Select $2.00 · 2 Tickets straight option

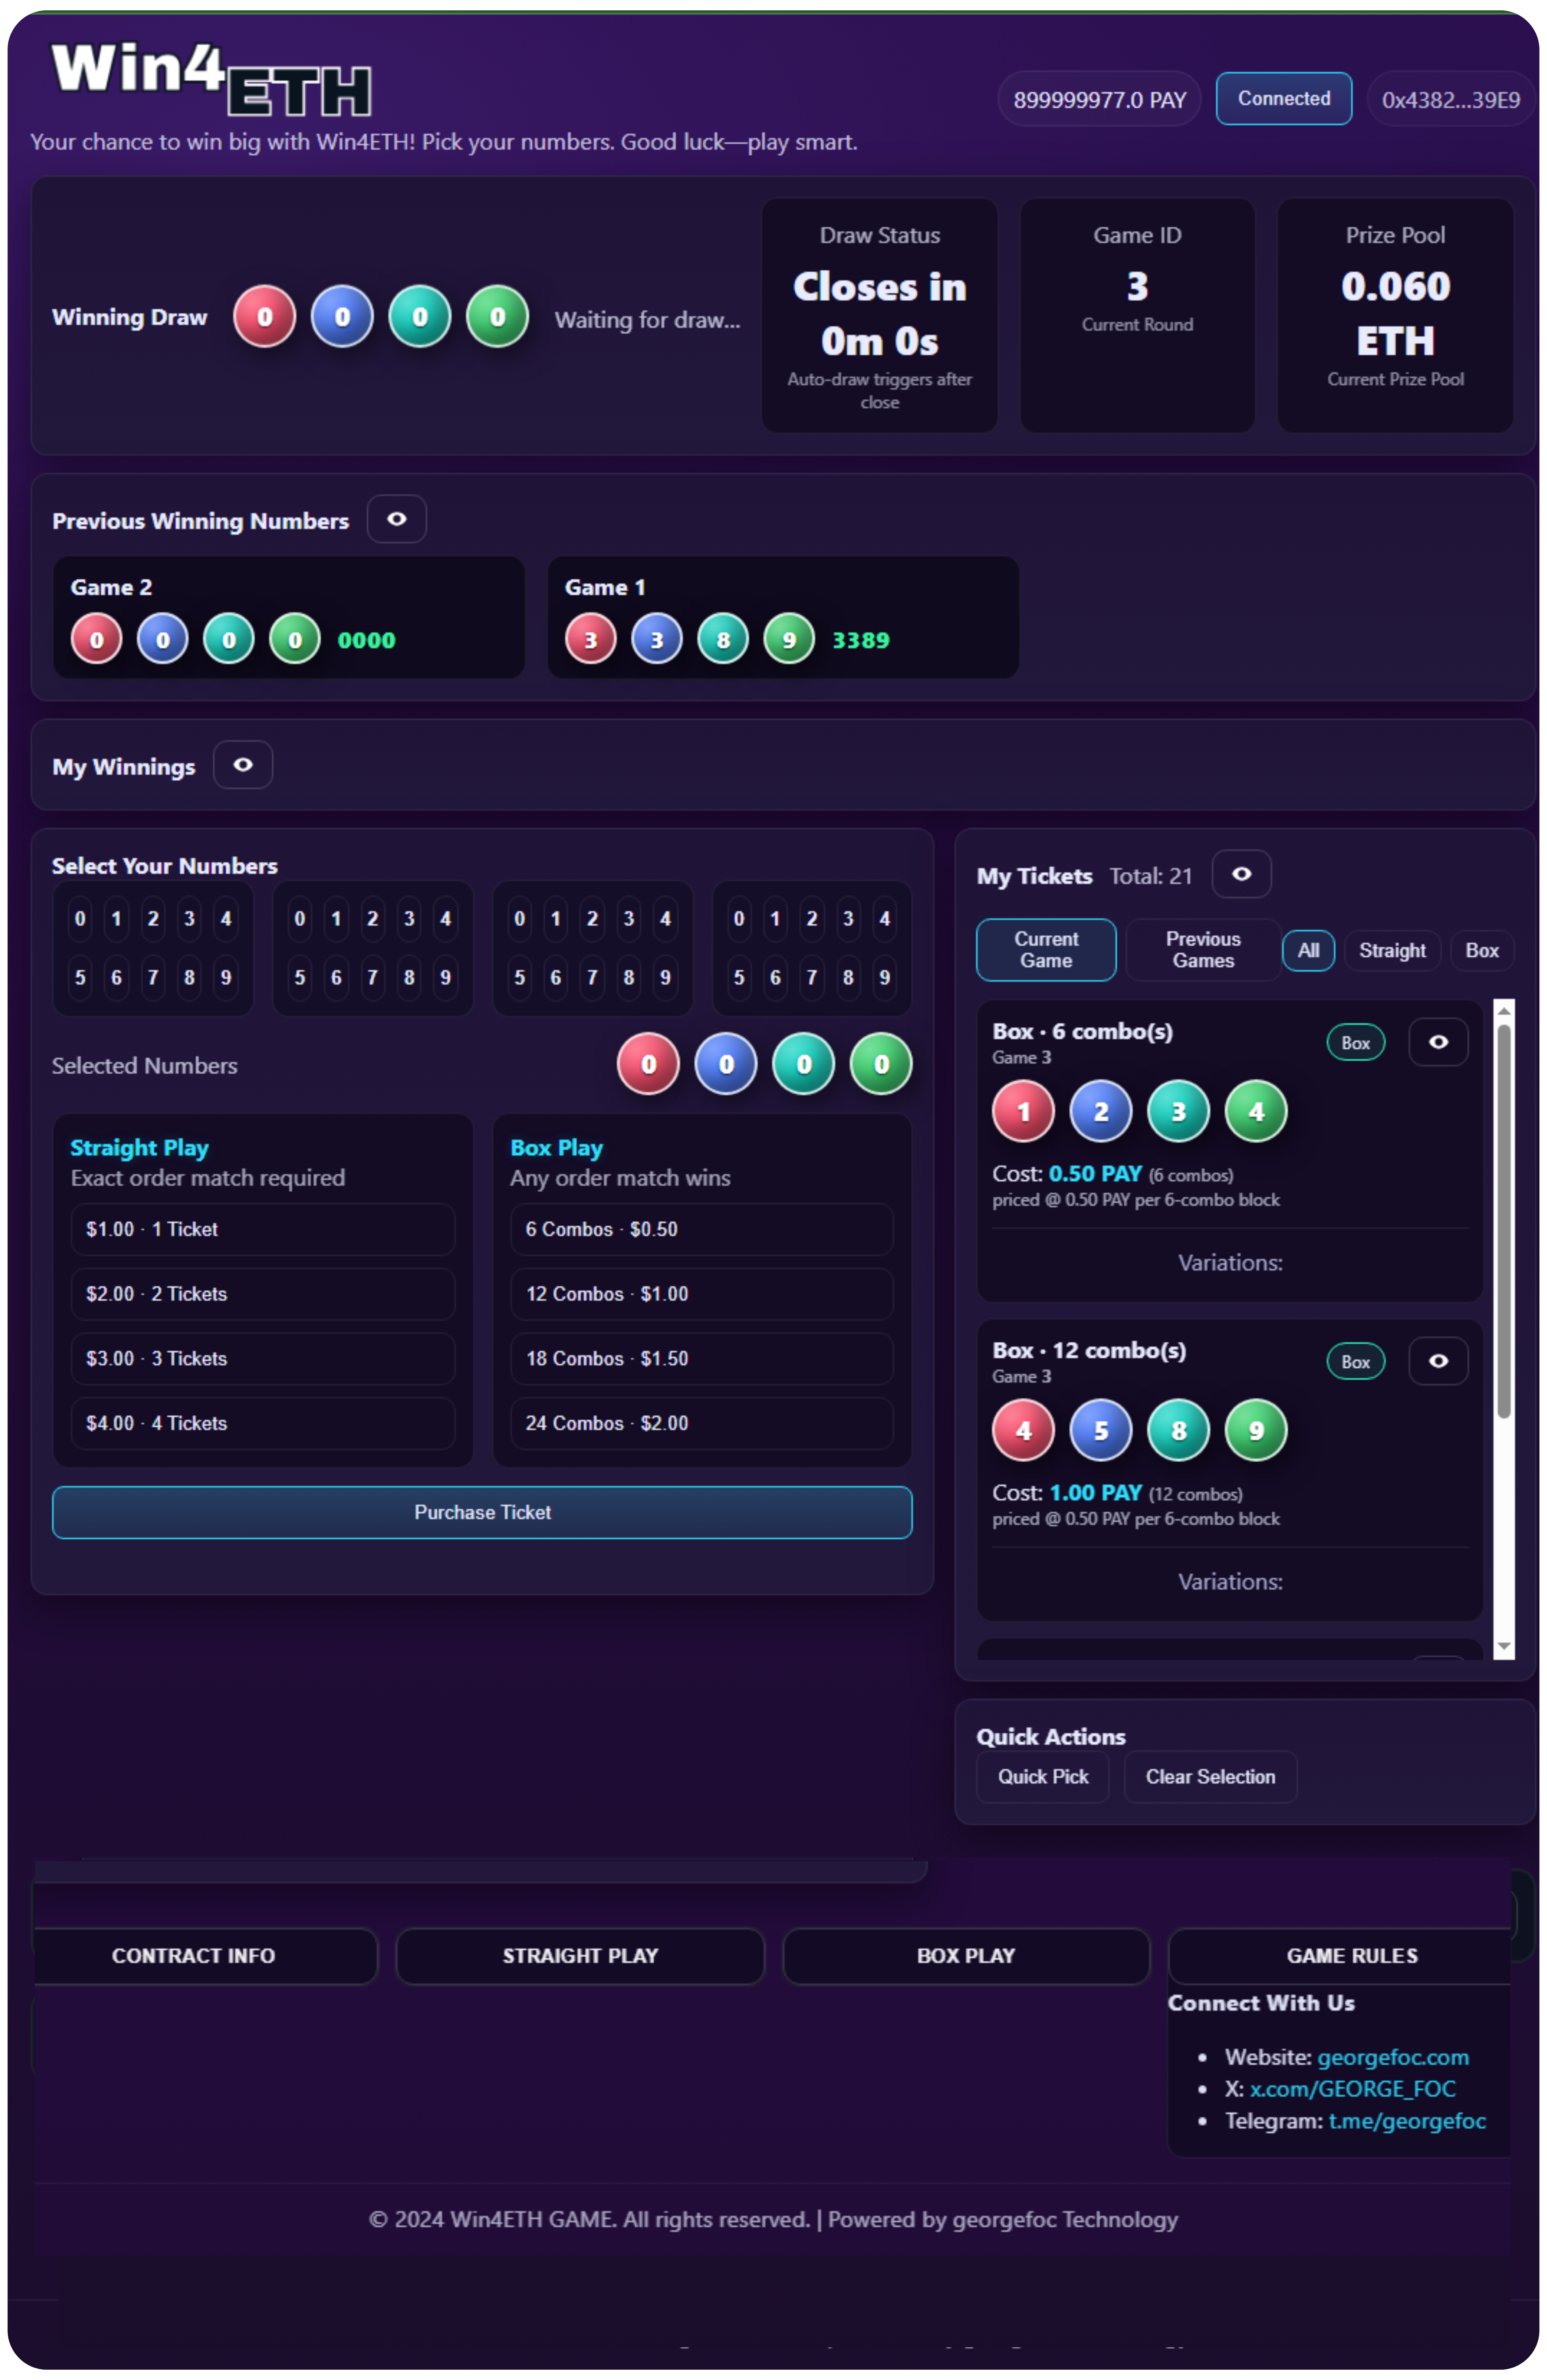point(262,1294)
